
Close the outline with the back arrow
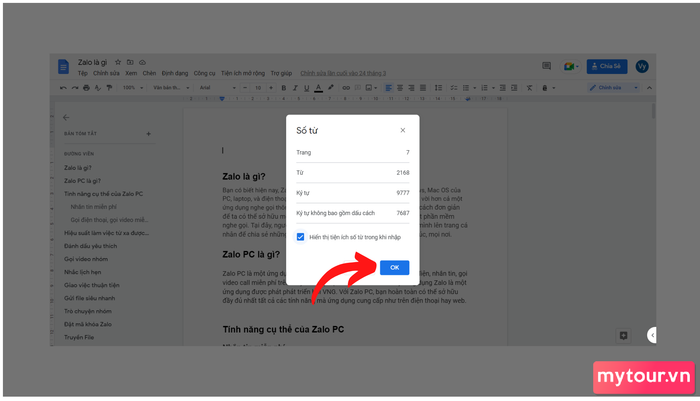66,117
